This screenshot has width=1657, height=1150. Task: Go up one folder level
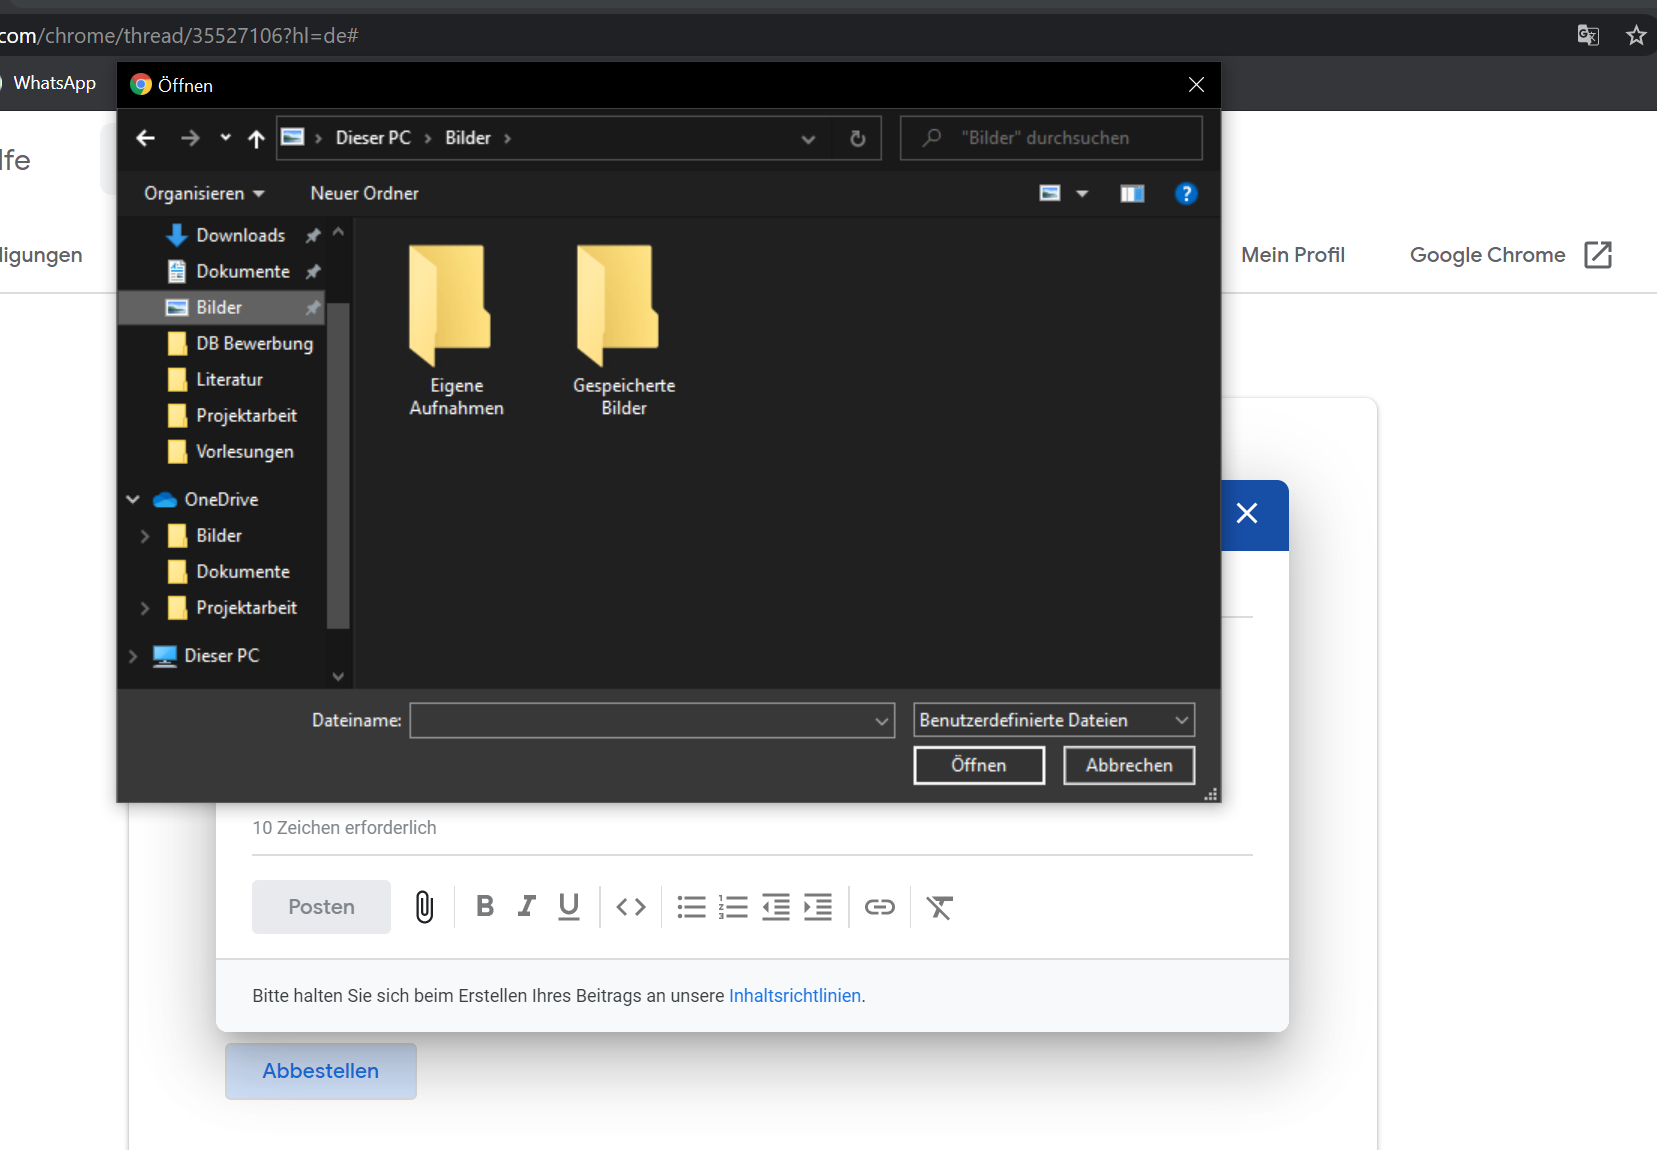256,138
